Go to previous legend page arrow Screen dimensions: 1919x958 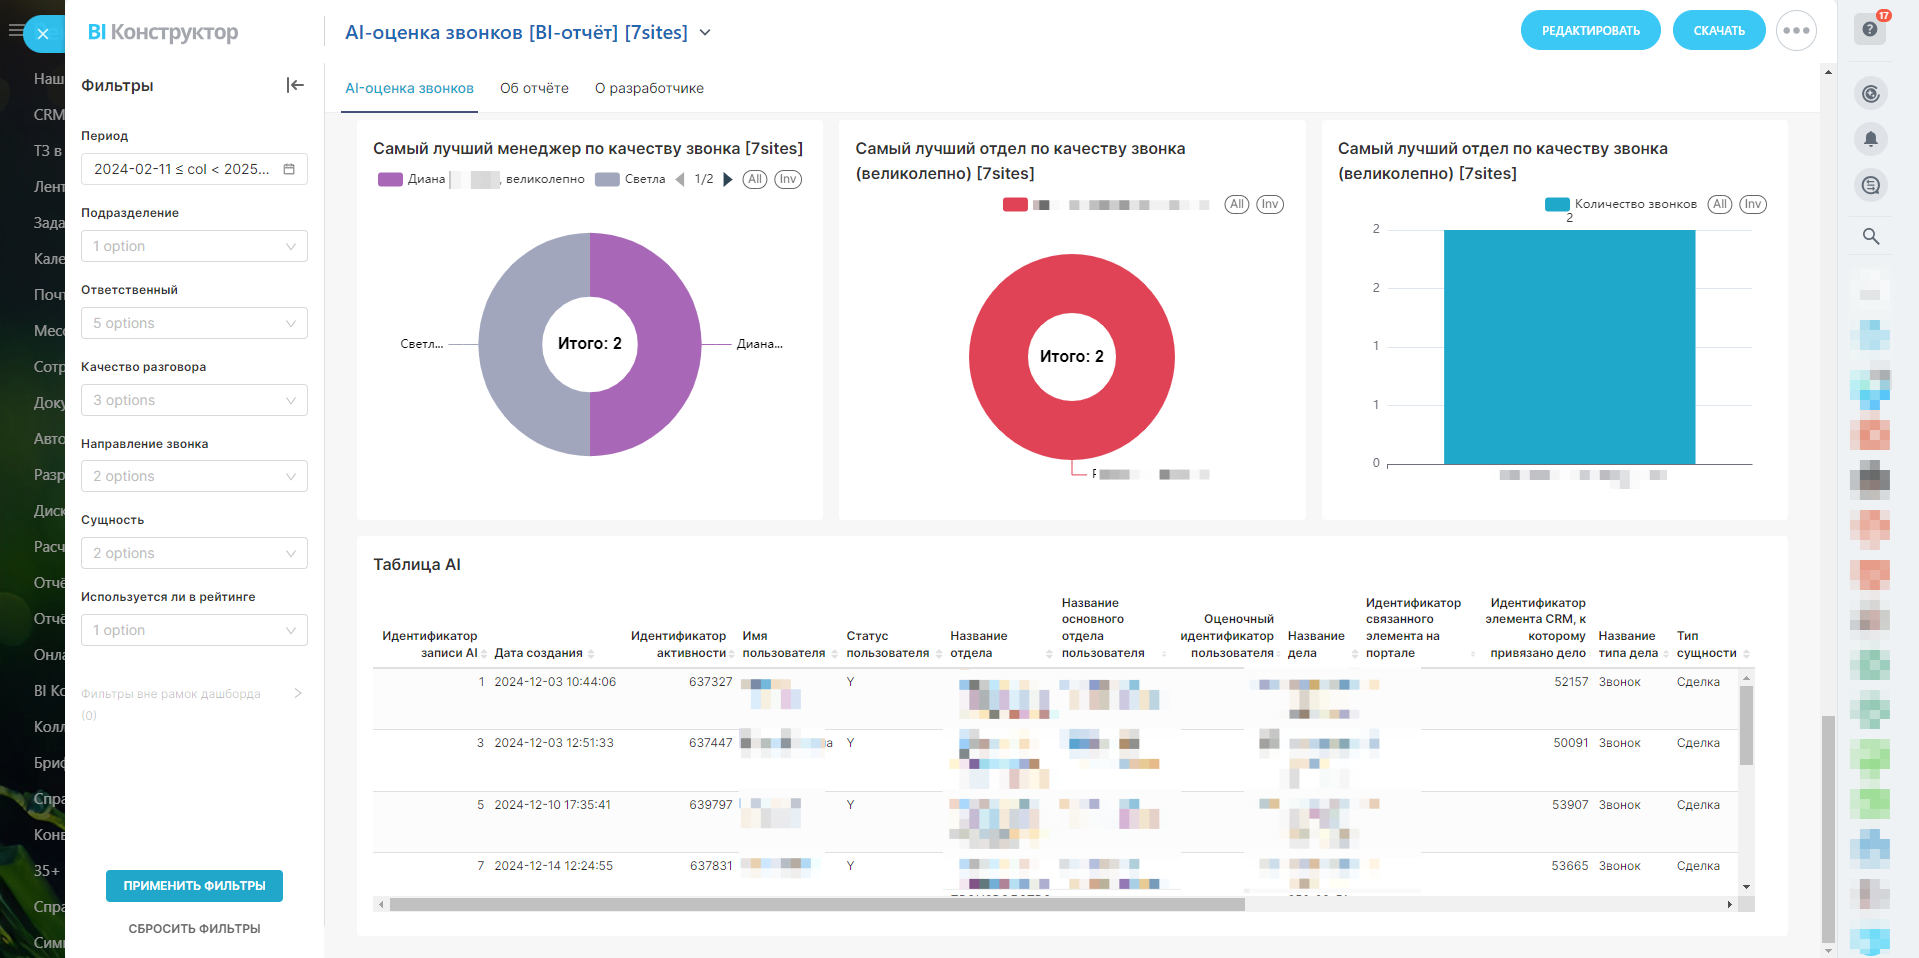(x=680, y=180)
